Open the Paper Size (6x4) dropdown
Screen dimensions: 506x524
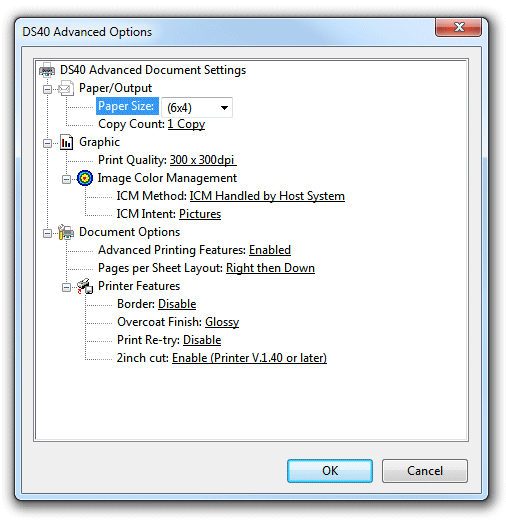click(197, 108)
